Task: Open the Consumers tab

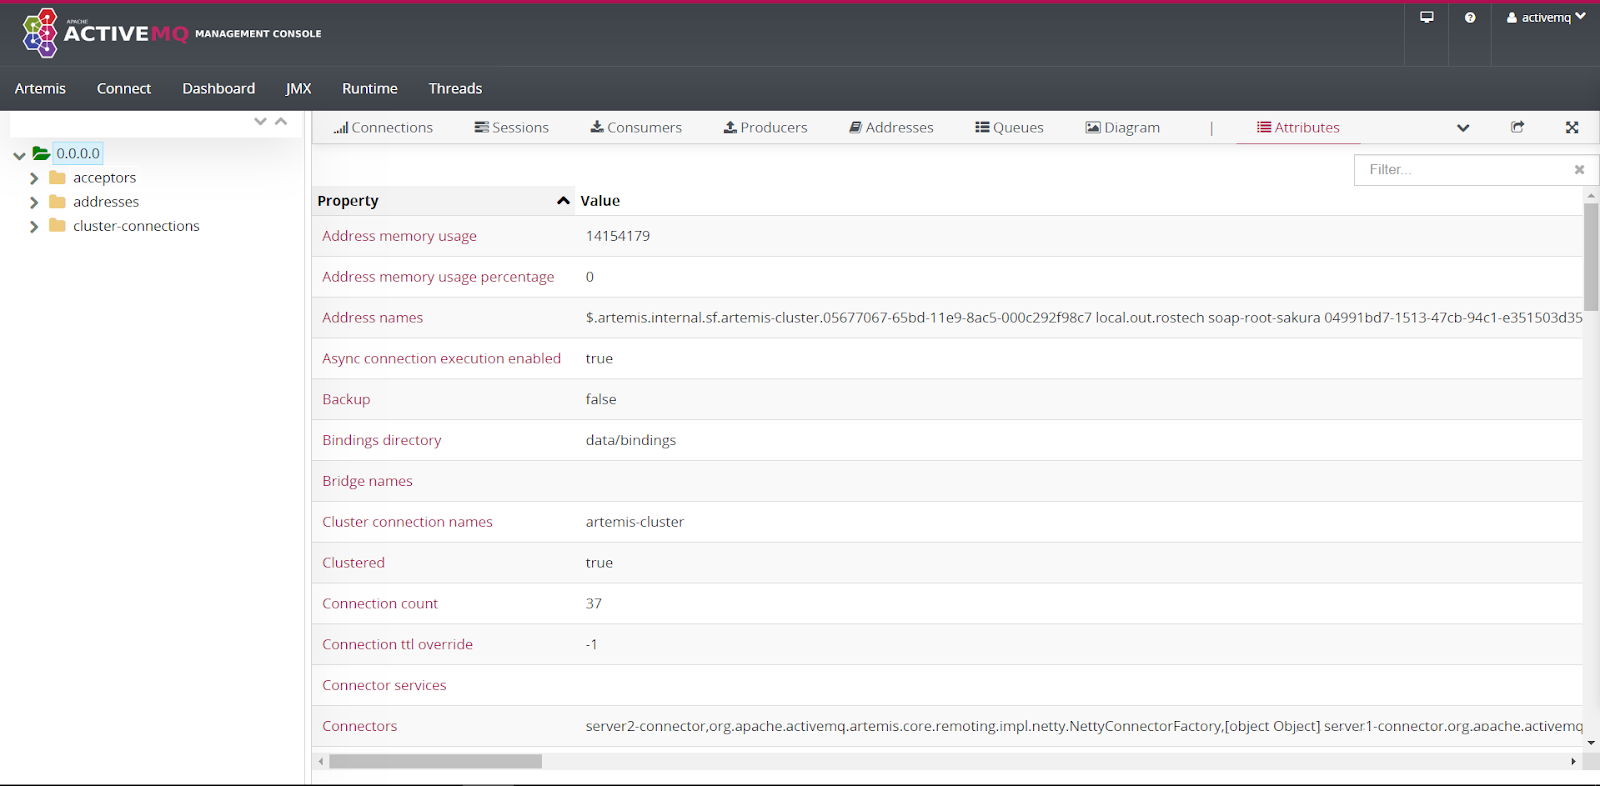Action: 636,127
